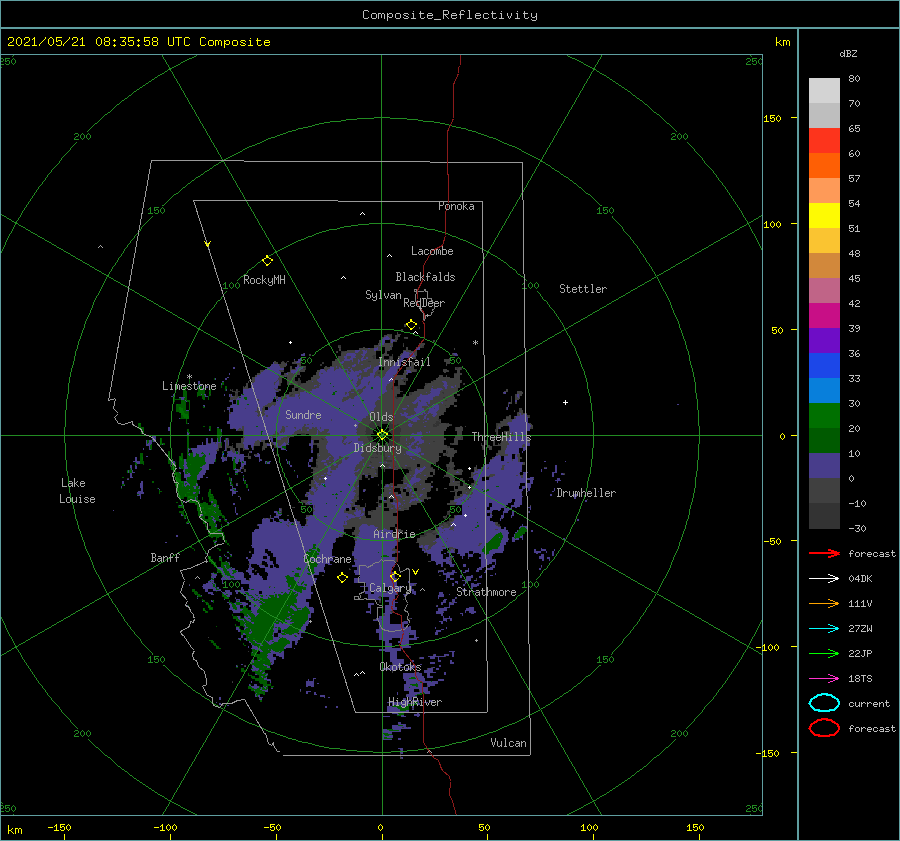
Task: Click the dBZ legend heading
Action: pyautogui.click(x=848, y=53)
